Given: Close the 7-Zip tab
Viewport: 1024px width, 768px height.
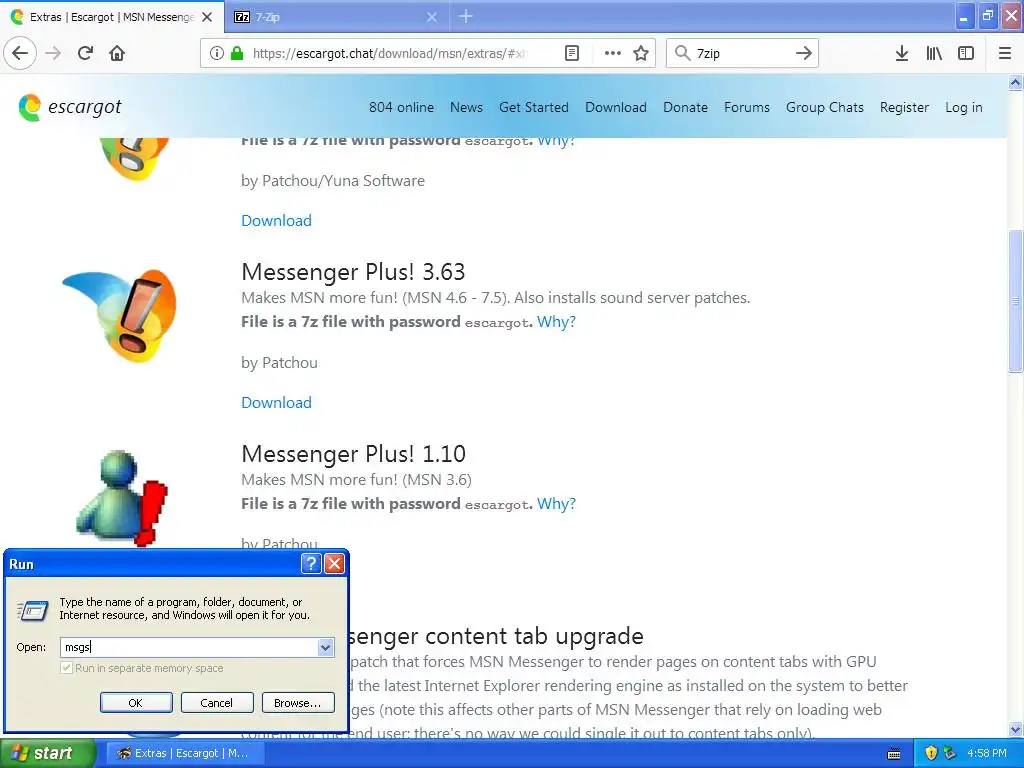Looking at the screenshot, I should [x=432, y=17].
